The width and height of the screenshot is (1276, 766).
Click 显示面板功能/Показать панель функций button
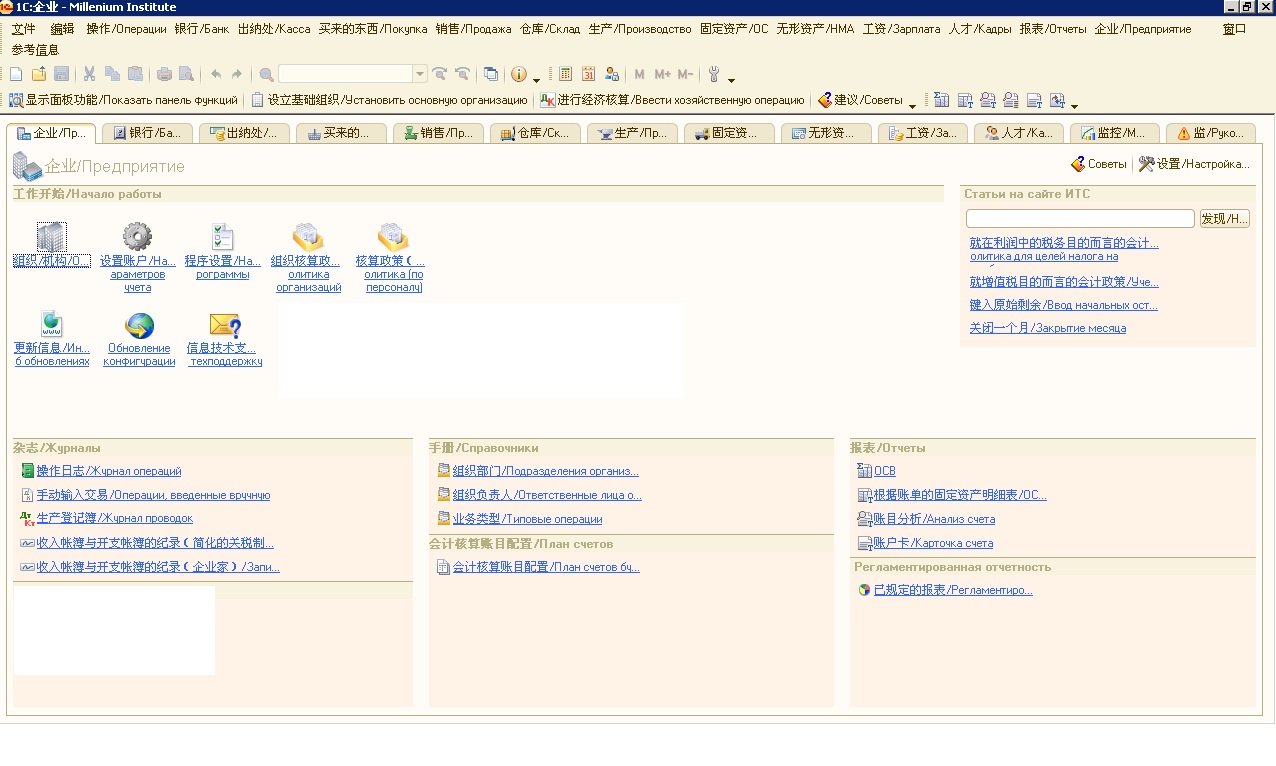point(123,100)
